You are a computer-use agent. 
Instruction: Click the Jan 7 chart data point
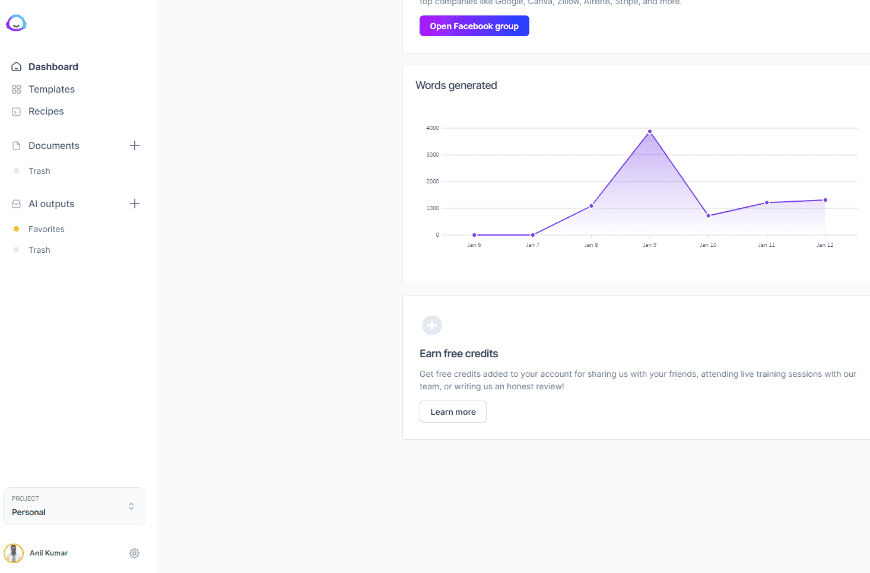[533, 235]
